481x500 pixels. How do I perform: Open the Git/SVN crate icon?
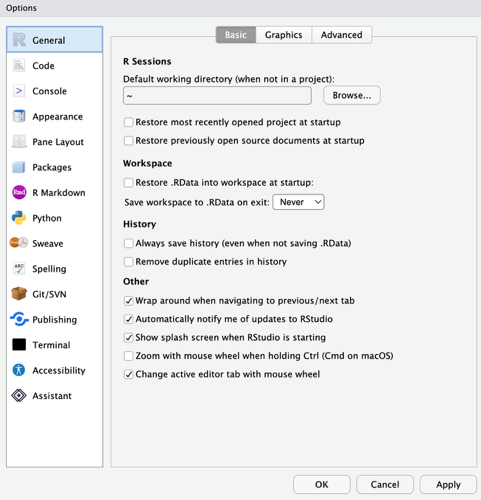pos(19,294)
